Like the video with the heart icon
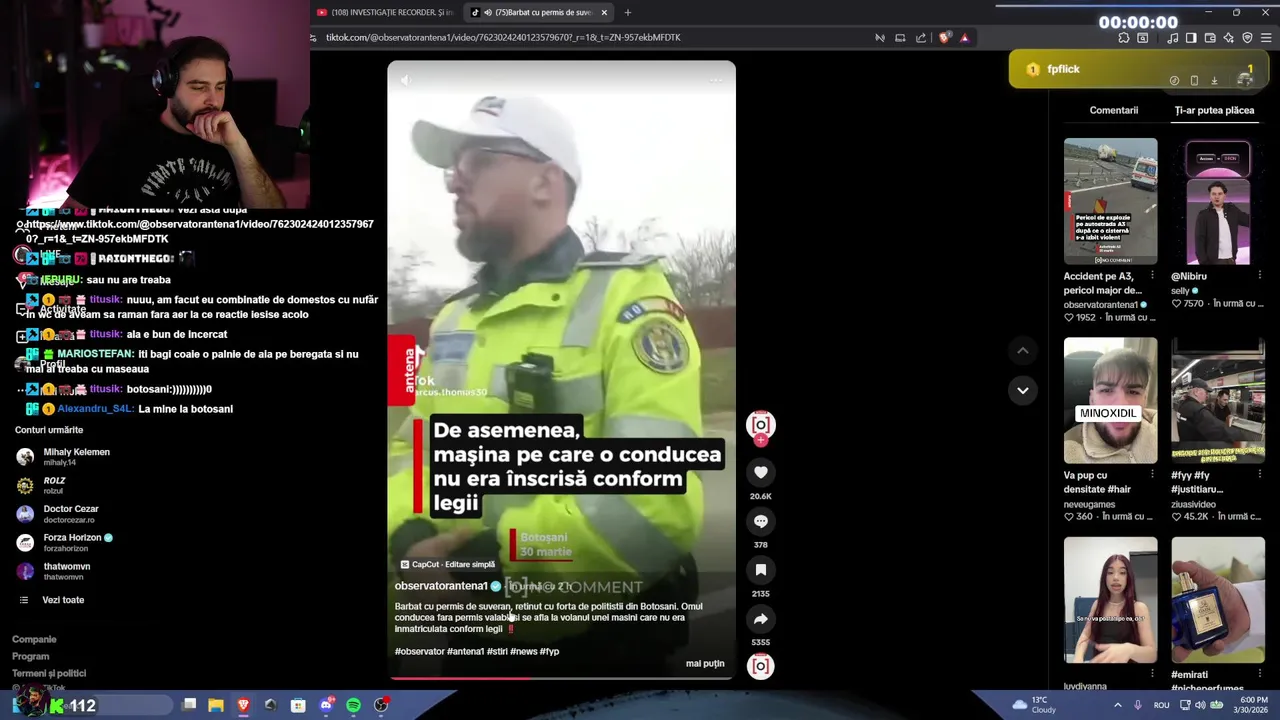The width and height of the screenshot is (1280, 720). pyautogui.click(x=761, y=472)
